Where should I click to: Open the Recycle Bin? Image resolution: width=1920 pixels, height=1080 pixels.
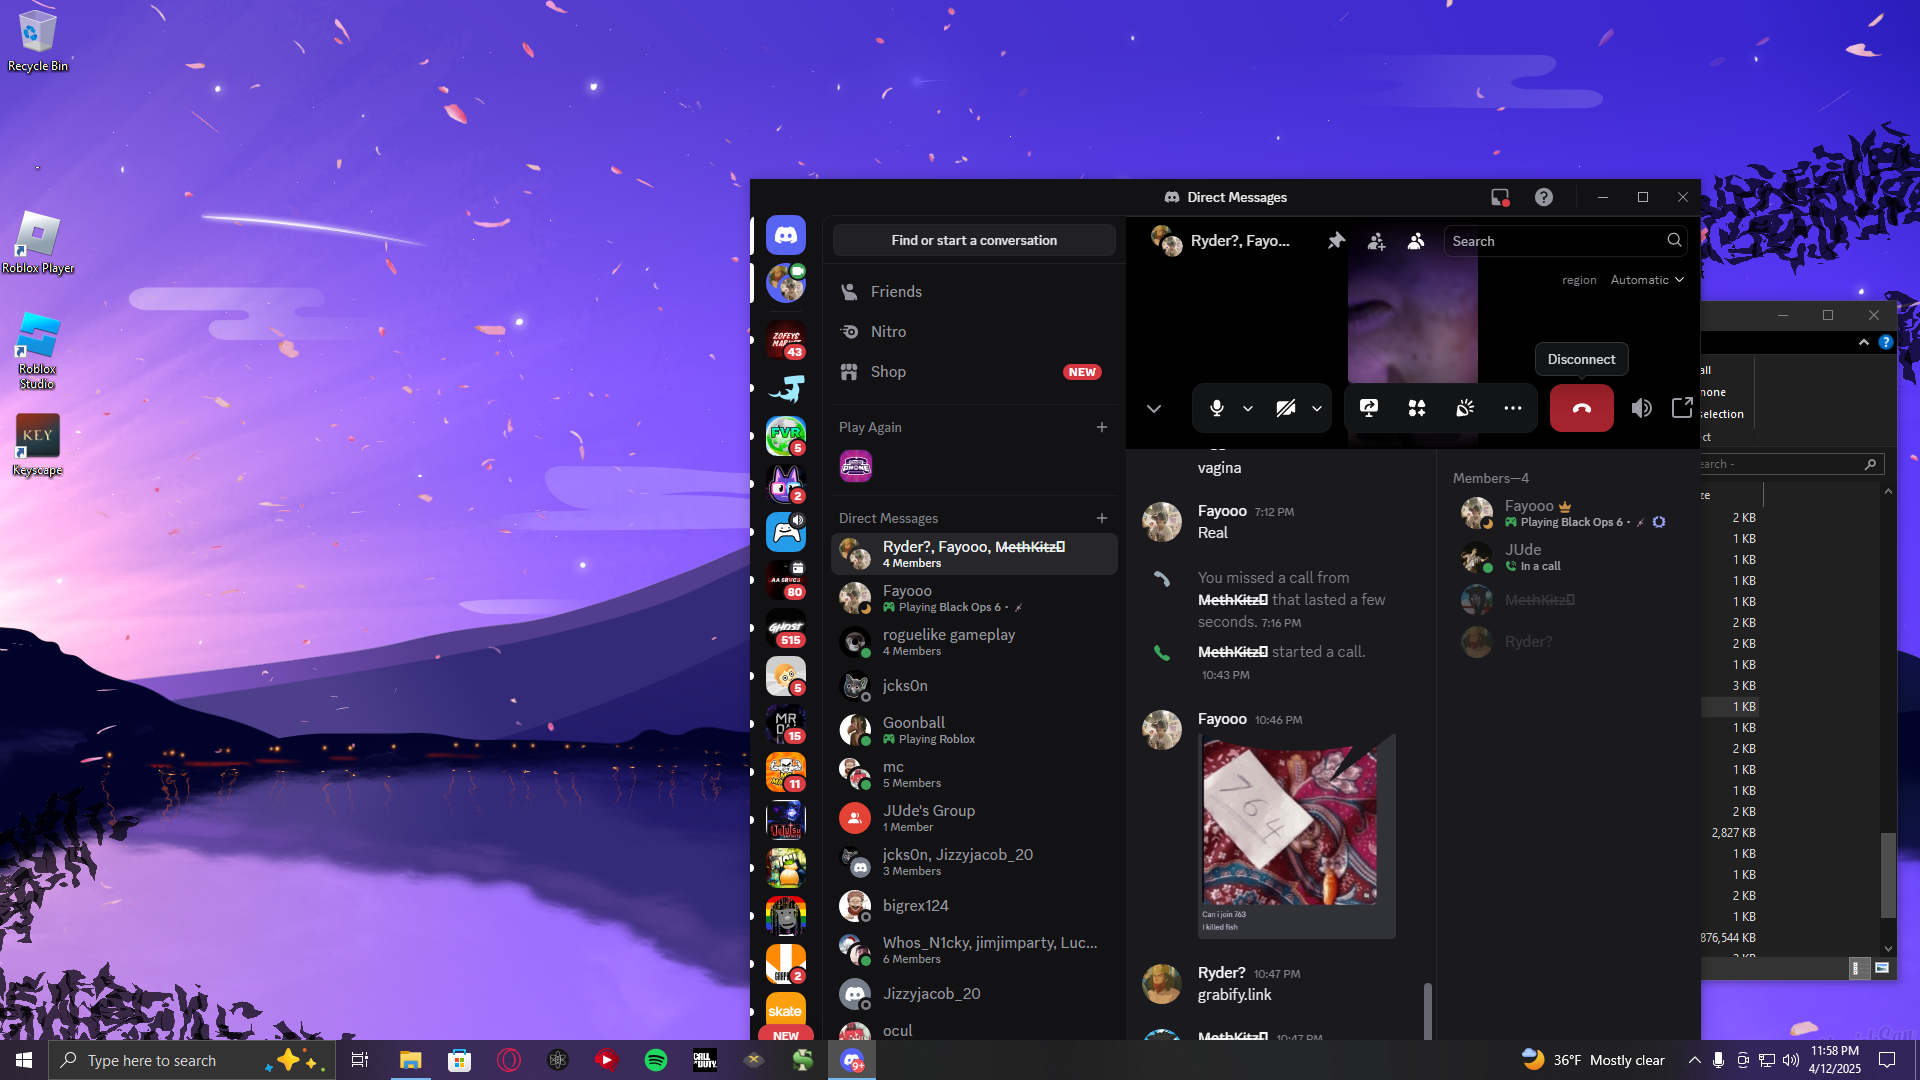click(38, 42)
